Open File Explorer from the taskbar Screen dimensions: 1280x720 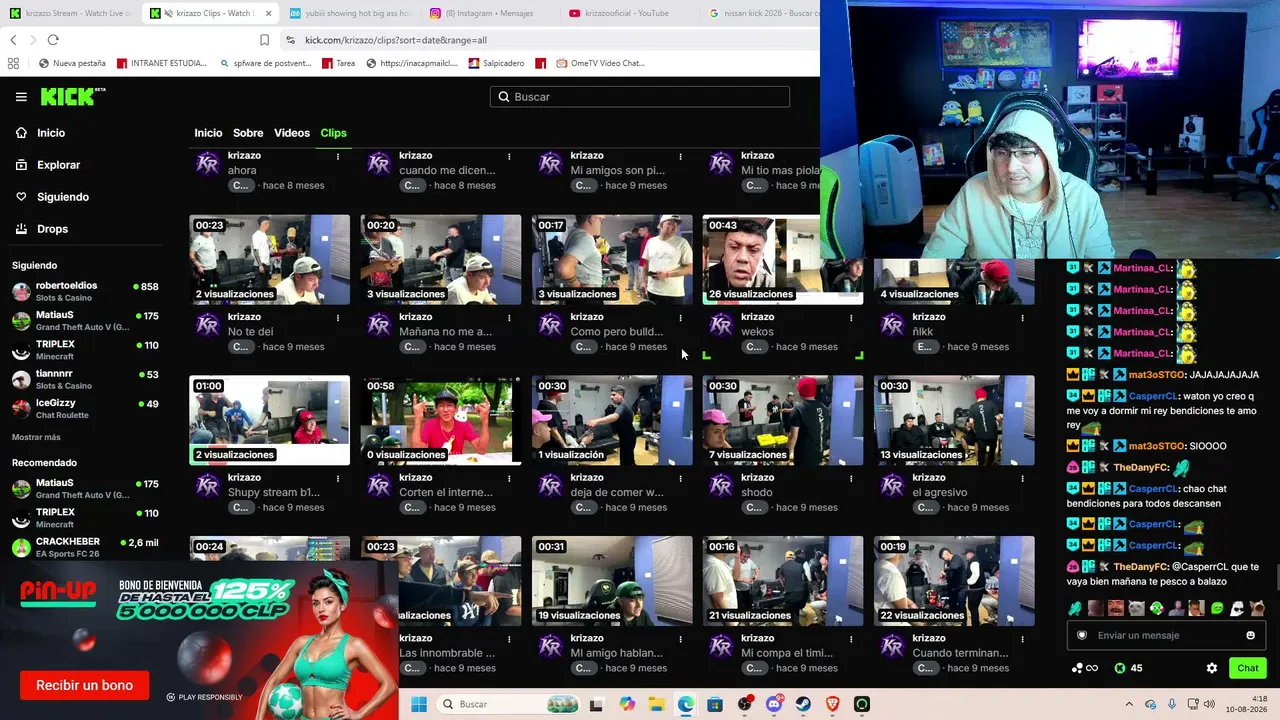point(656,704)
